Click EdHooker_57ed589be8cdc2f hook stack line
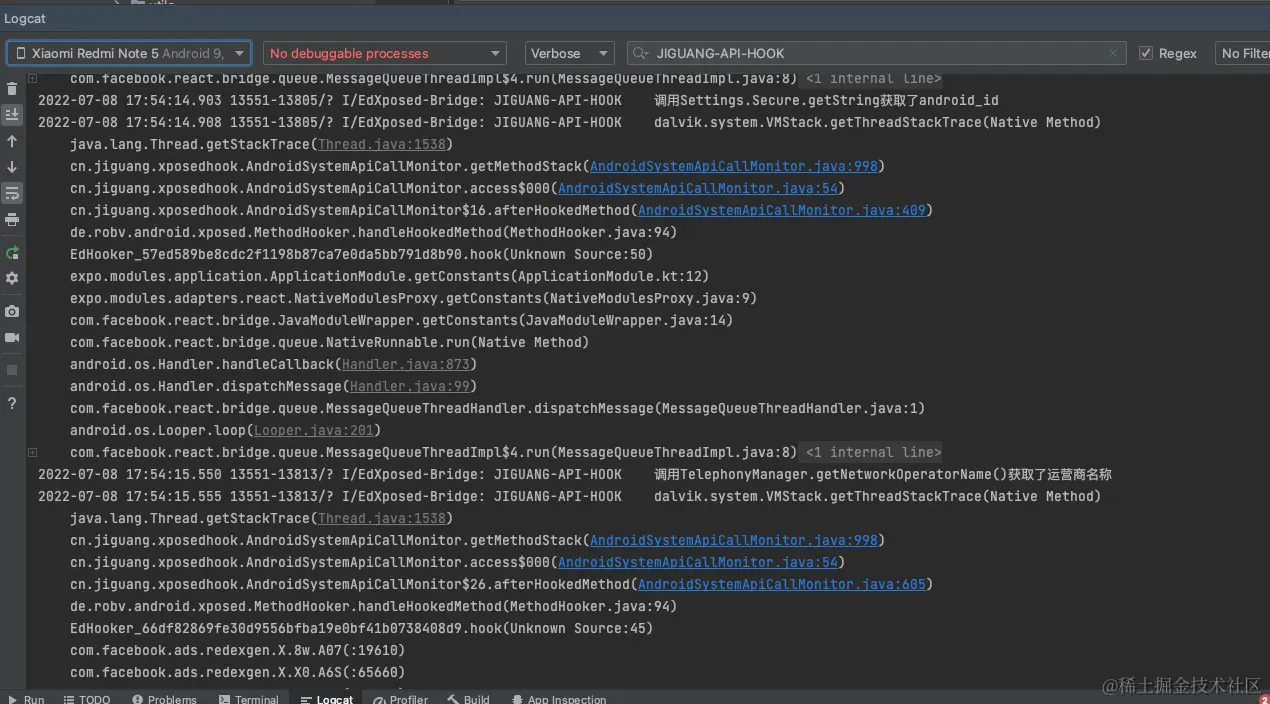Screen dimensions: 1270x704 click(x=361, y=254)
